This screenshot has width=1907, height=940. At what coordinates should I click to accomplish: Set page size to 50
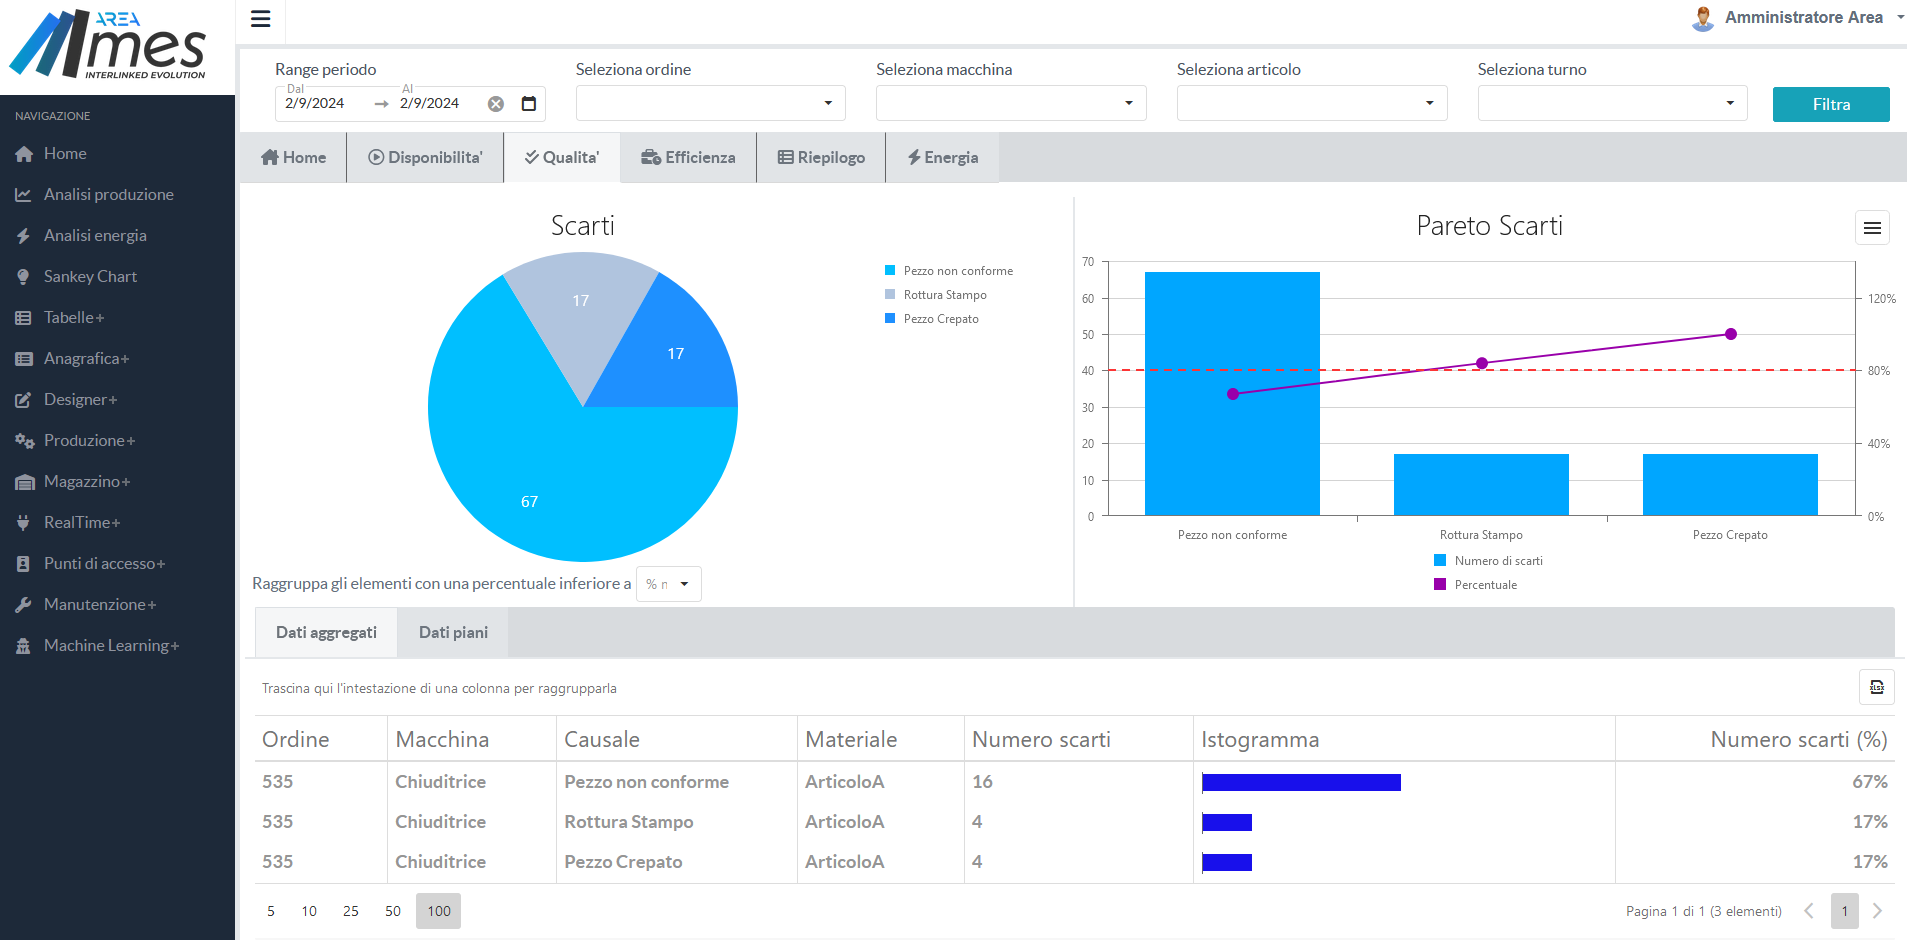(x=393, y=911)
